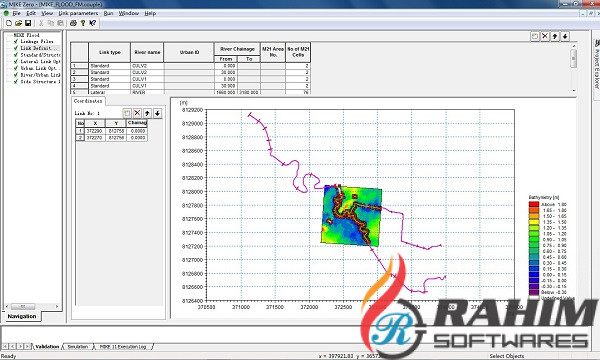Select link table row 1 header
This screenshot has width=600, height=360.
coord(80,66)
